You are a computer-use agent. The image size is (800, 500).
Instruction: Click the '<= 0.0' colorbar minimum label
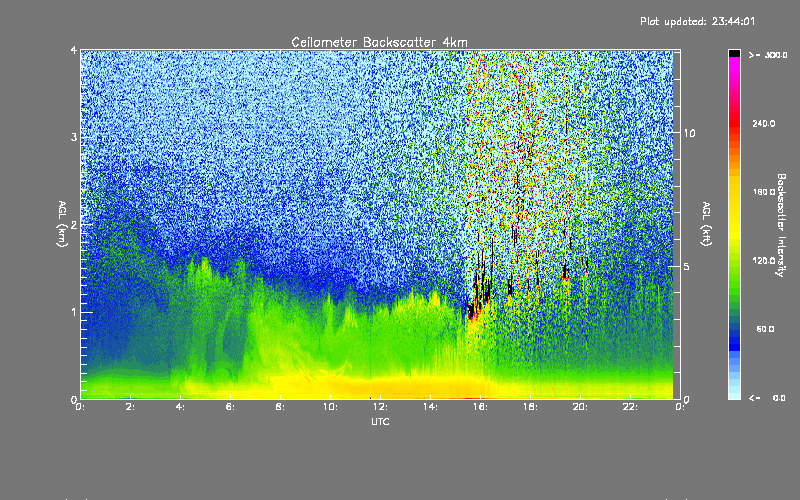[767, 398]
